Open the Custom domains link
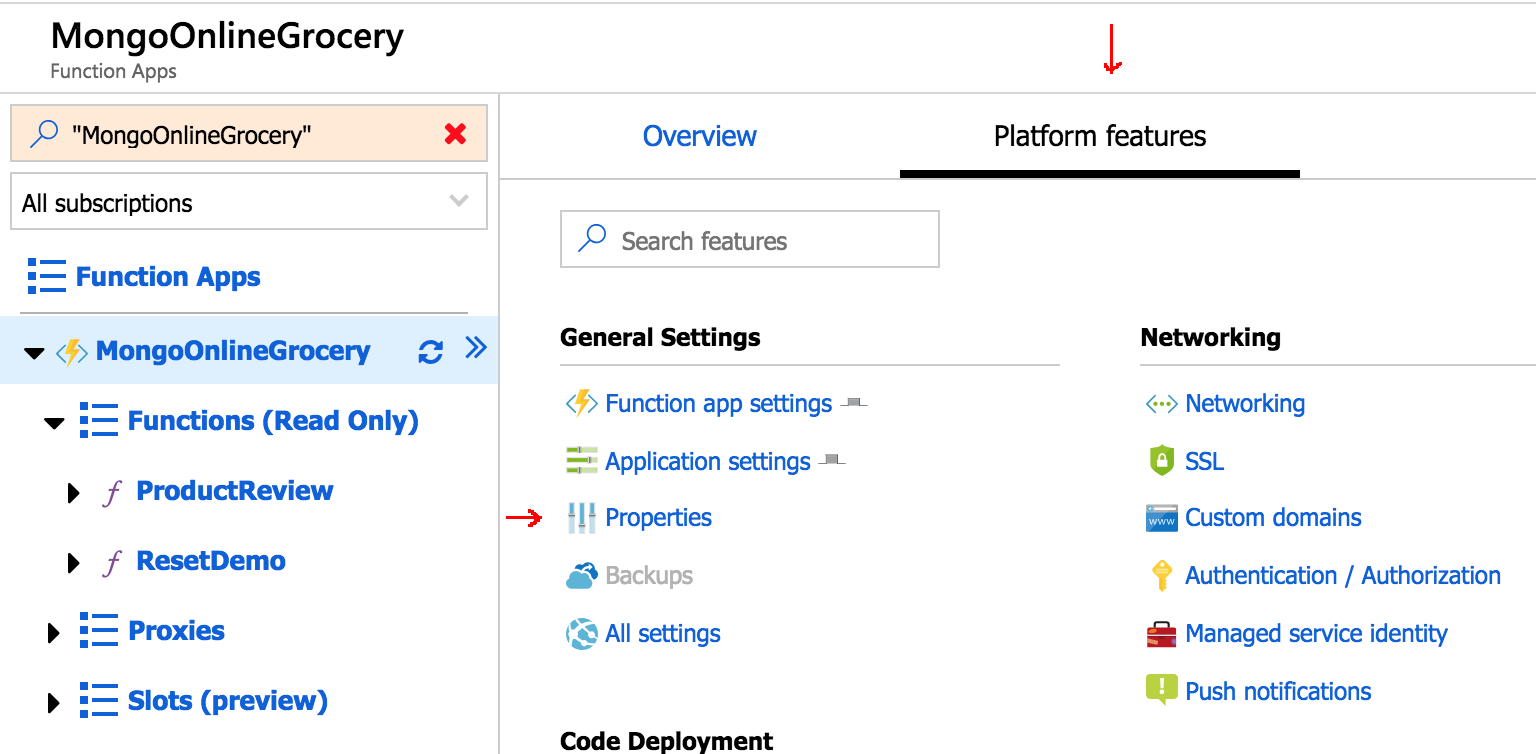The height and width of the screenshot is (754, 1536). pyautogui.click(x=1272, y=518)
